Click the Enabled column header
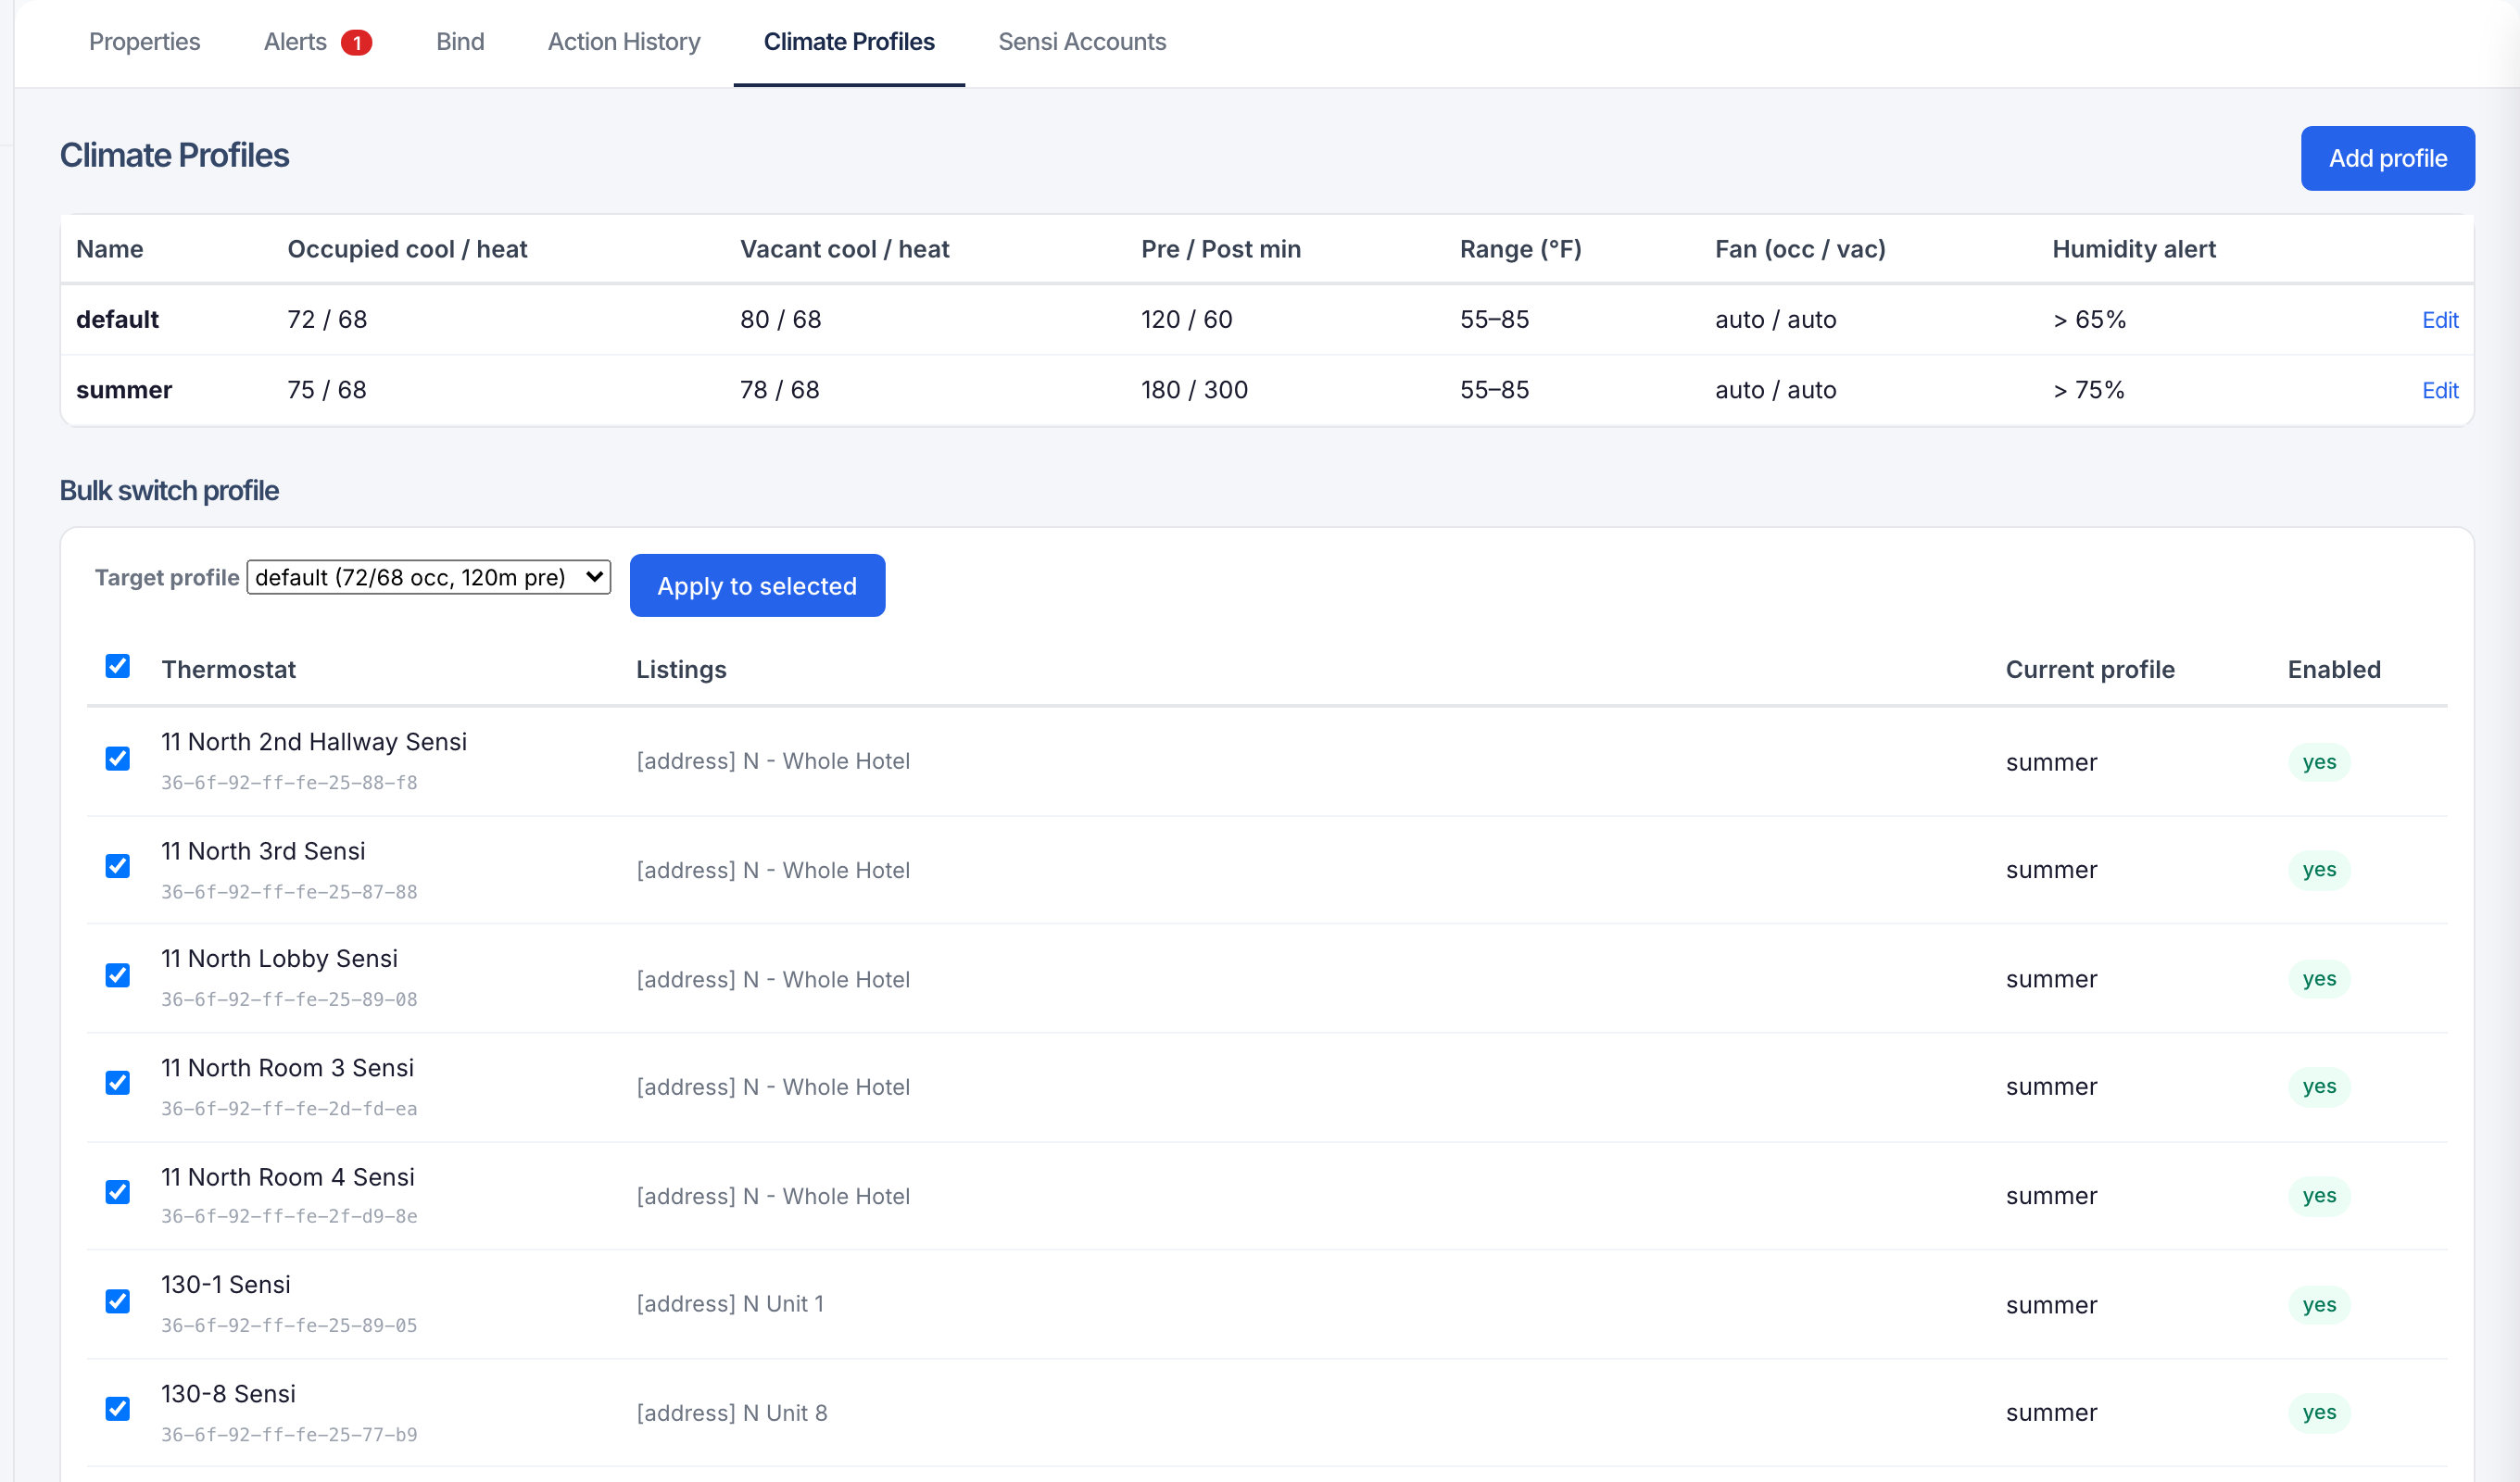This screenshot has width=2520, height=1482. point(2334,670)
